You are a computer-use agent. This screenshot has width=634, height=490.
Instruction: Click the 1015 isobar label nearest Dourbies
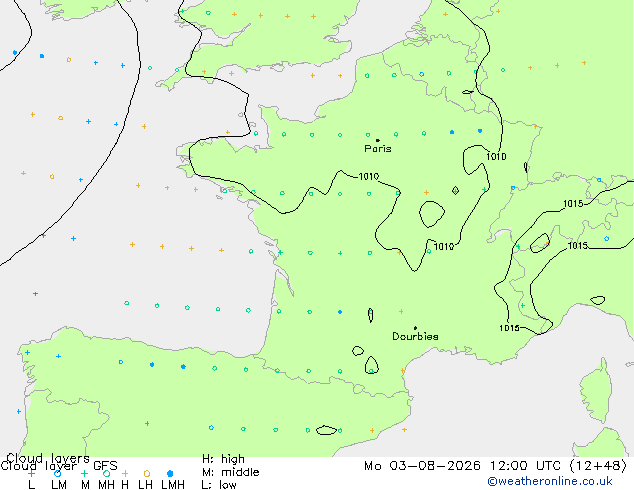pos(509,328)
